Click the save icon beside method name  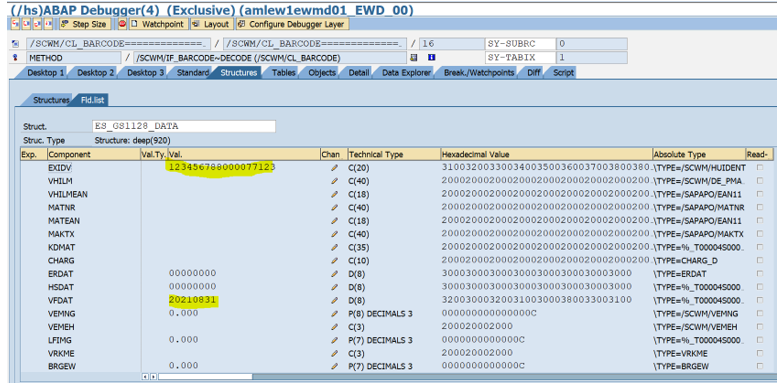[413, 58]
